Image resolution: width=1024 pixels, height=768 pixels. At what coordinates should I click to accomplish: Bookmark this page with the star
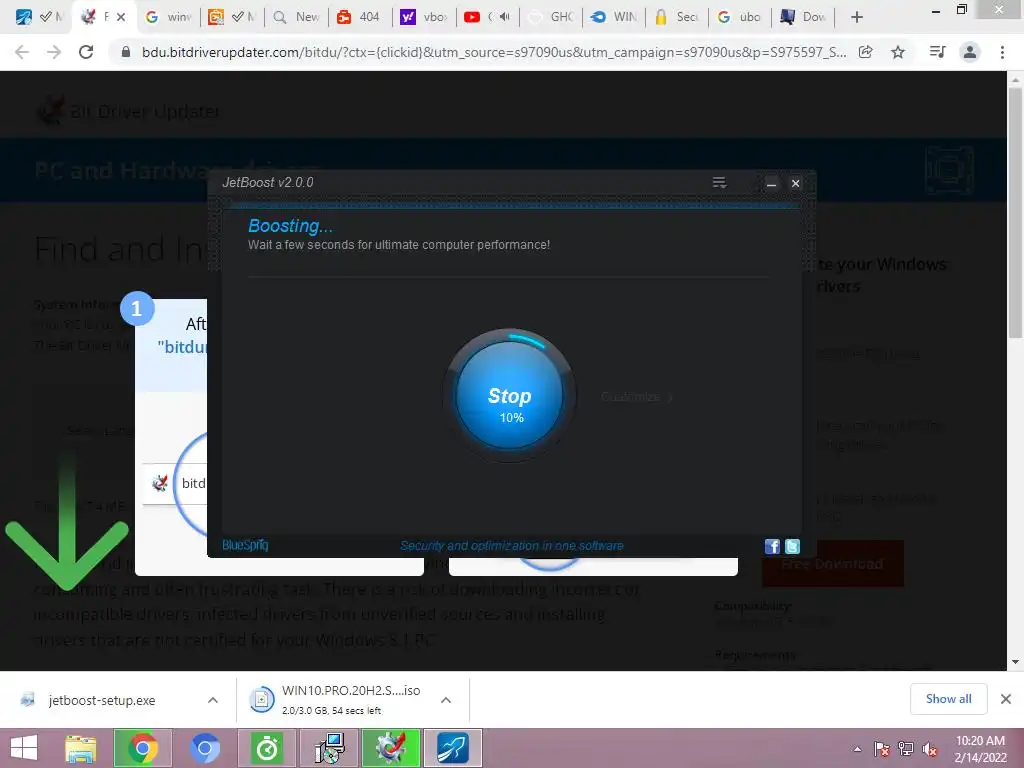[x=899, y=52]
